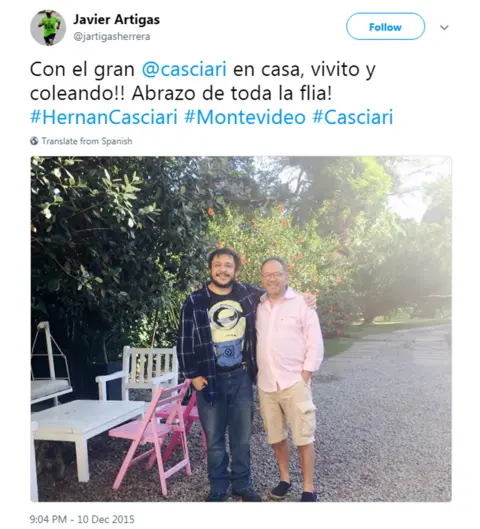Screen dimensions: 480x529
Task: Click the tweet timestamp 9:04 PM
Action: click(x=48, y=519)
